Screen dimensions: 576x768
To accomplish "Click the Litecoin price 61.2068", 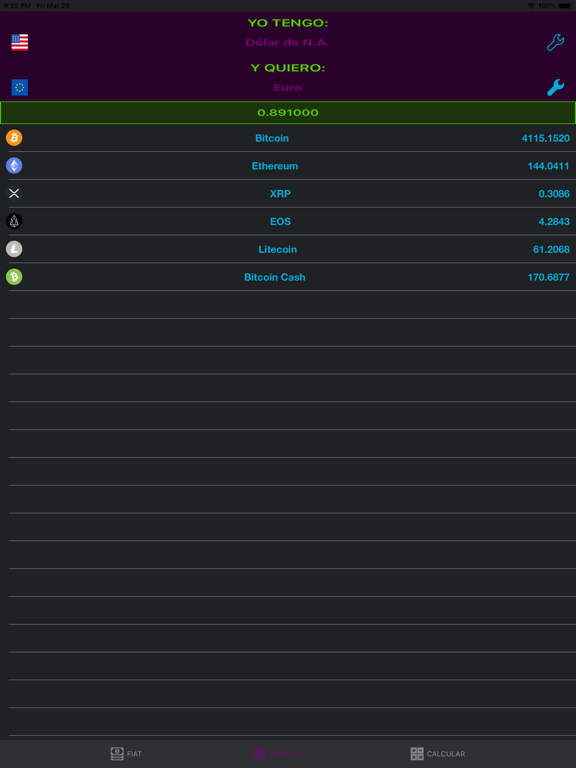I will click(551, 249).
